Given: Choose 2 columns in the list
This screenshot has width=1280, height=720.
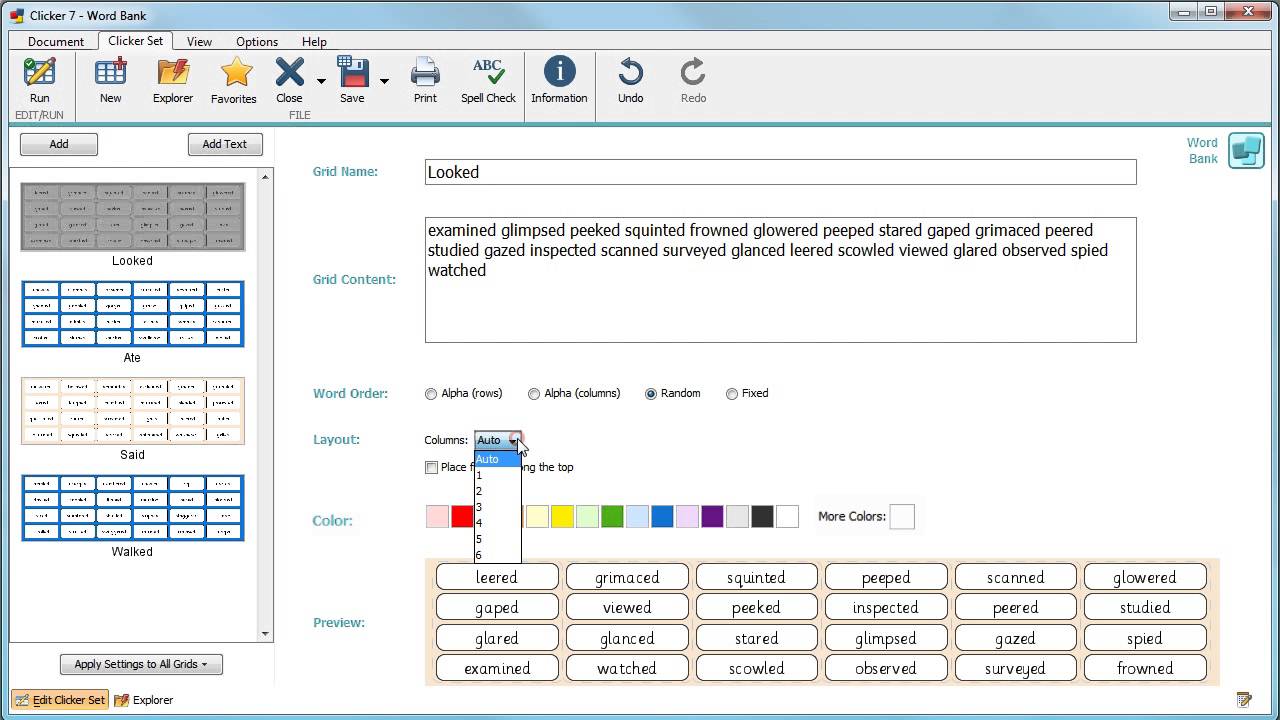Looking at the screenshot, I should [497, 491].
